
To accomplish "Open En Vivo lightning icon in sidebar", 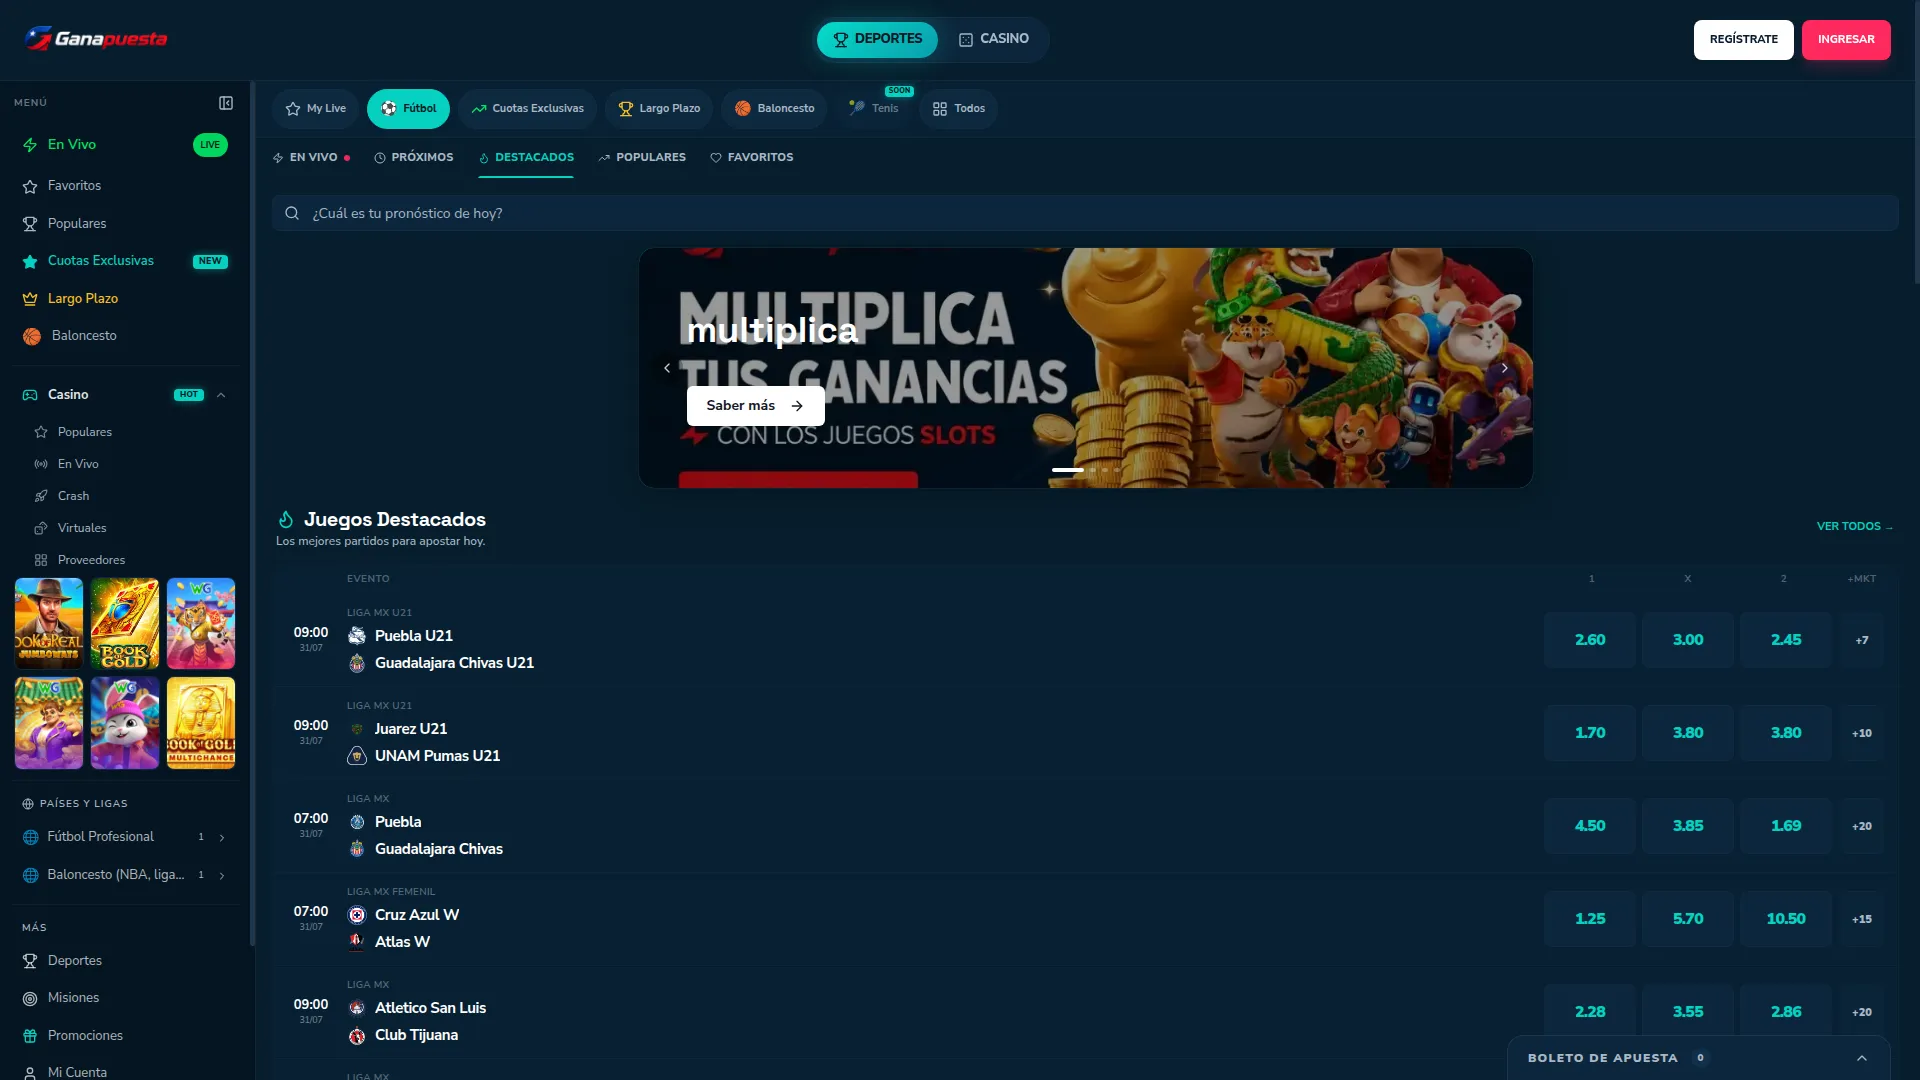I will 30,145.
